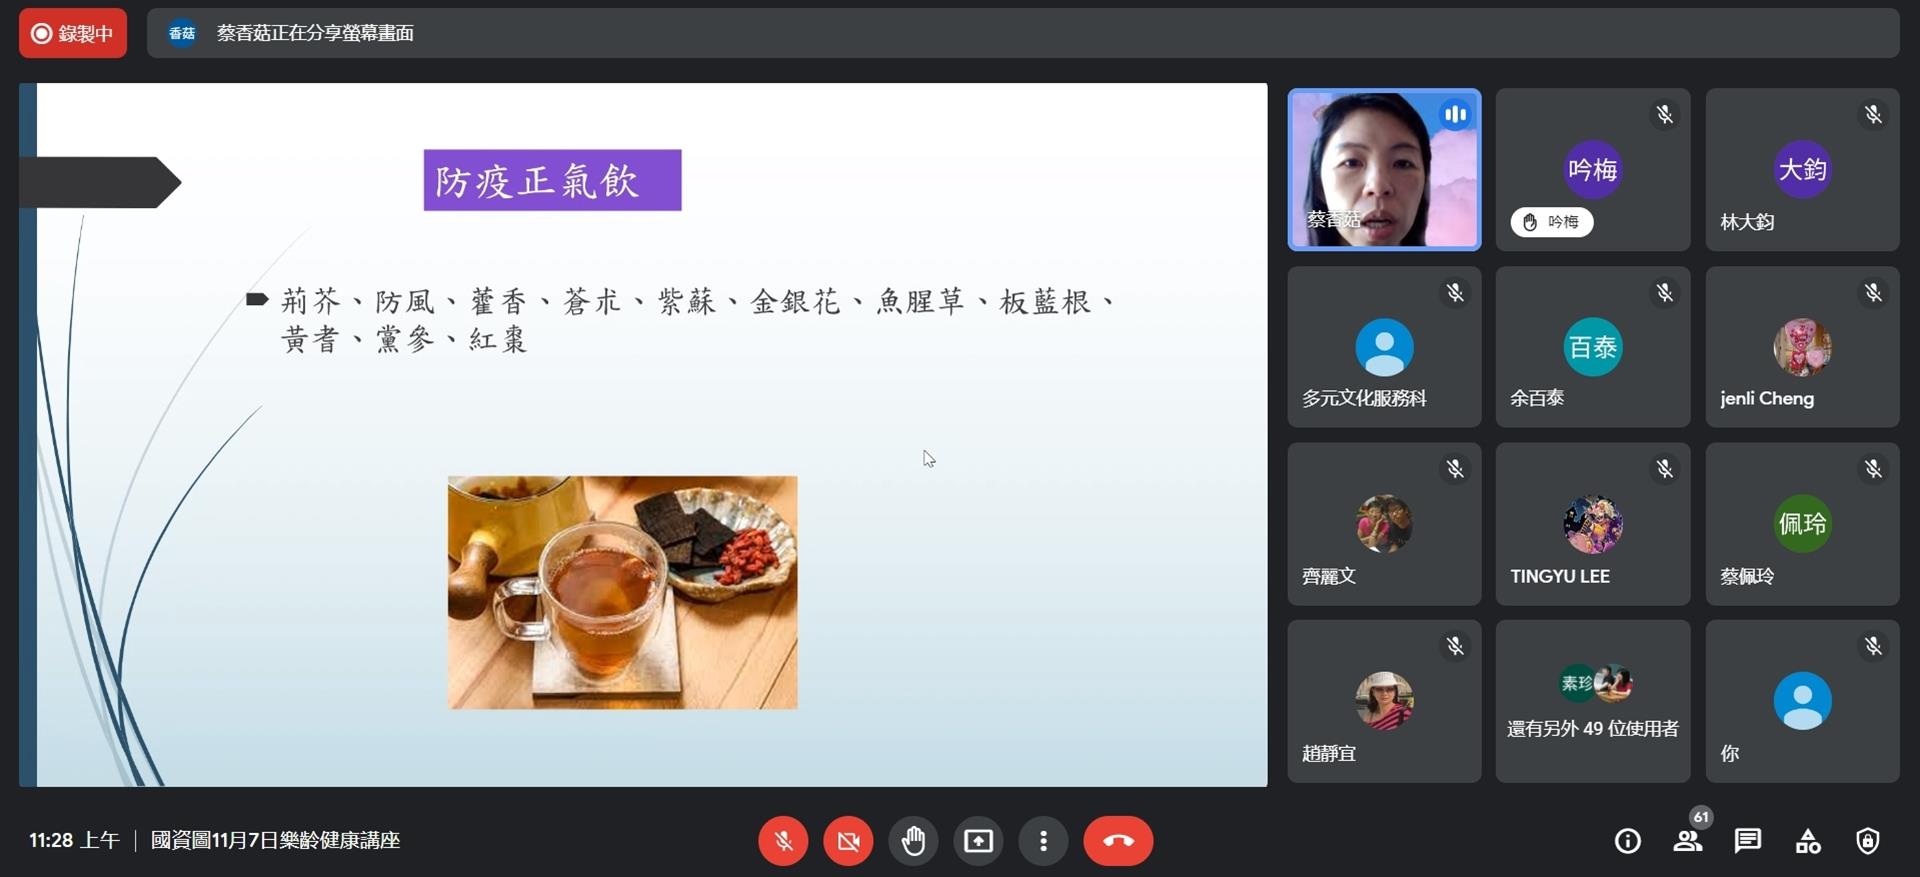The image size is (1920, 877).
Task: Click the name label 蔡佩玲
Action: click(x=1747, y=576)
